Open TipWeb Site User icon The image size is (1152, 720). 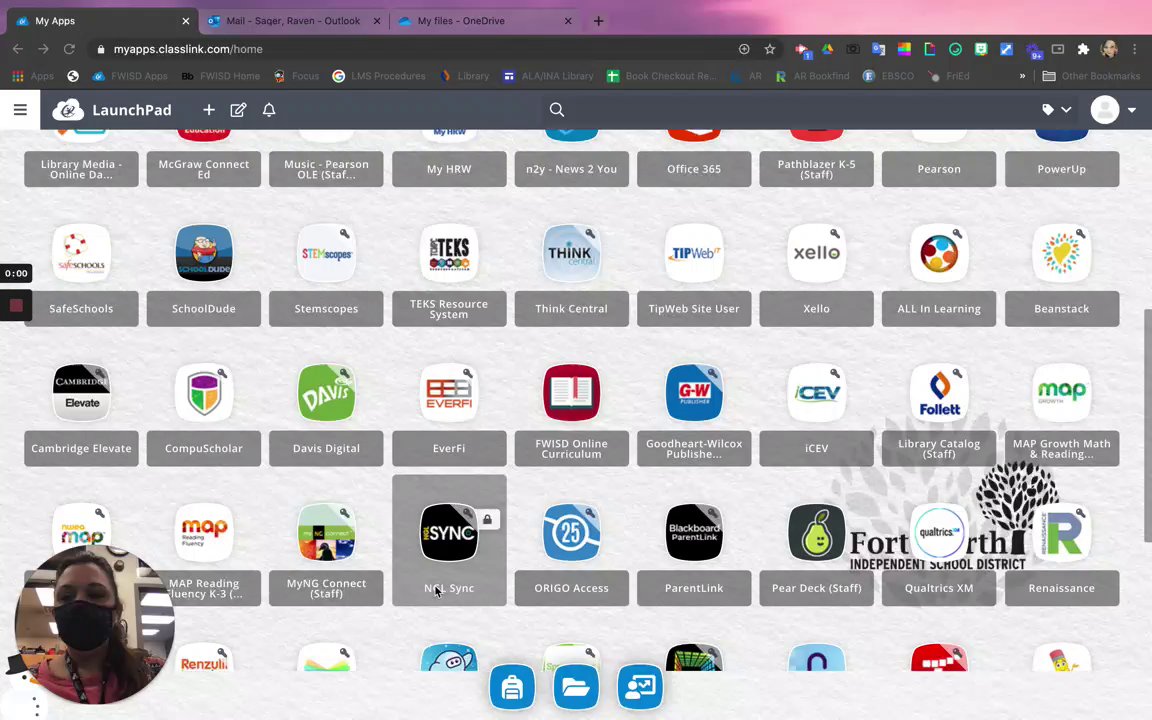(694, 253)
